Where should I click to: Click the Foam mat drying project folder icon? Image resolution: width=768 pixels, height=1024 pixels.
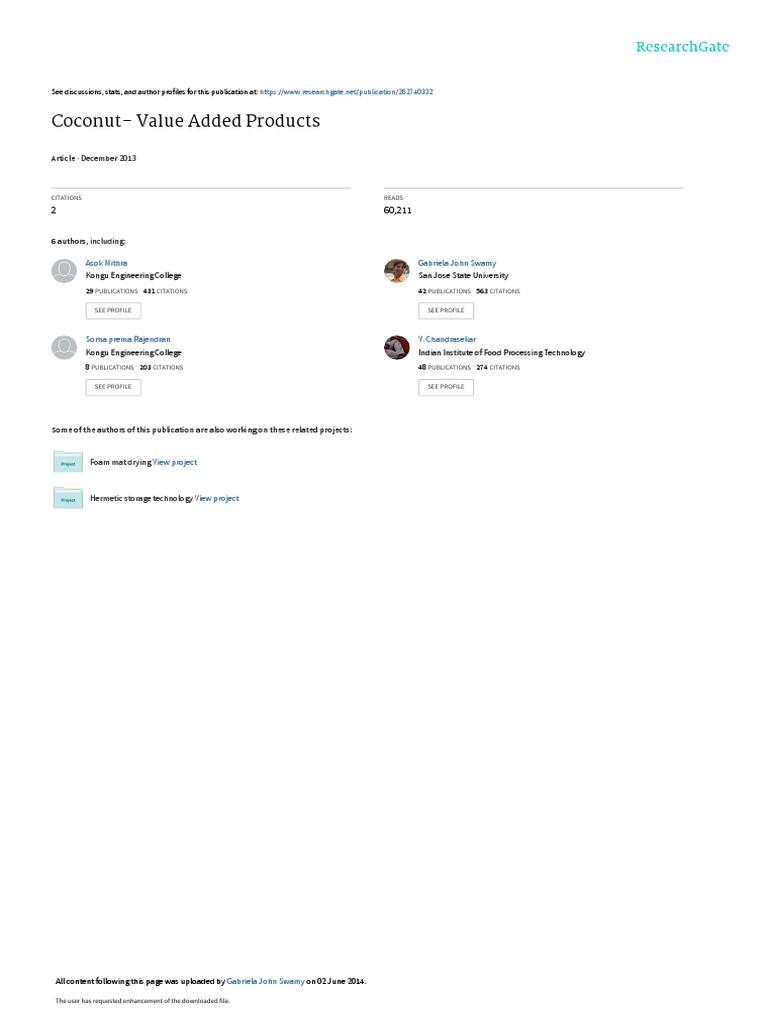(68, 462)
